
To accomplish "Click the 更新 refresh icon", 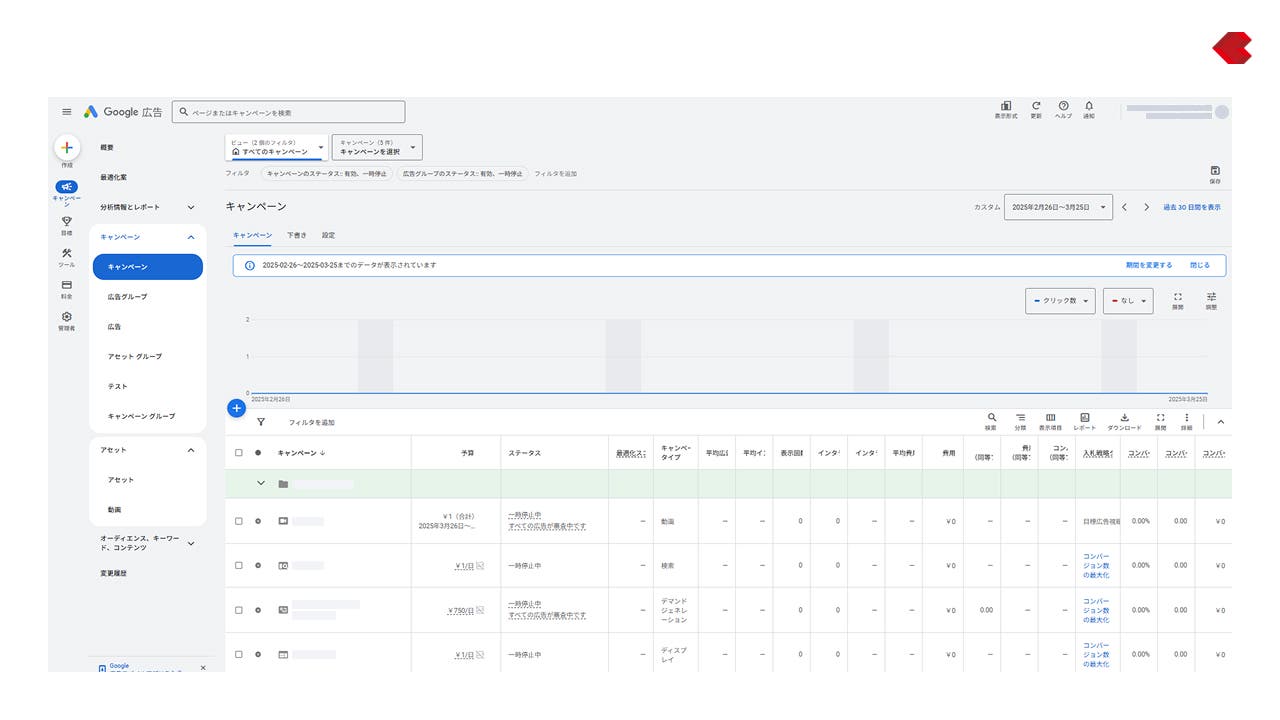I will click(x=1036, y=106).
